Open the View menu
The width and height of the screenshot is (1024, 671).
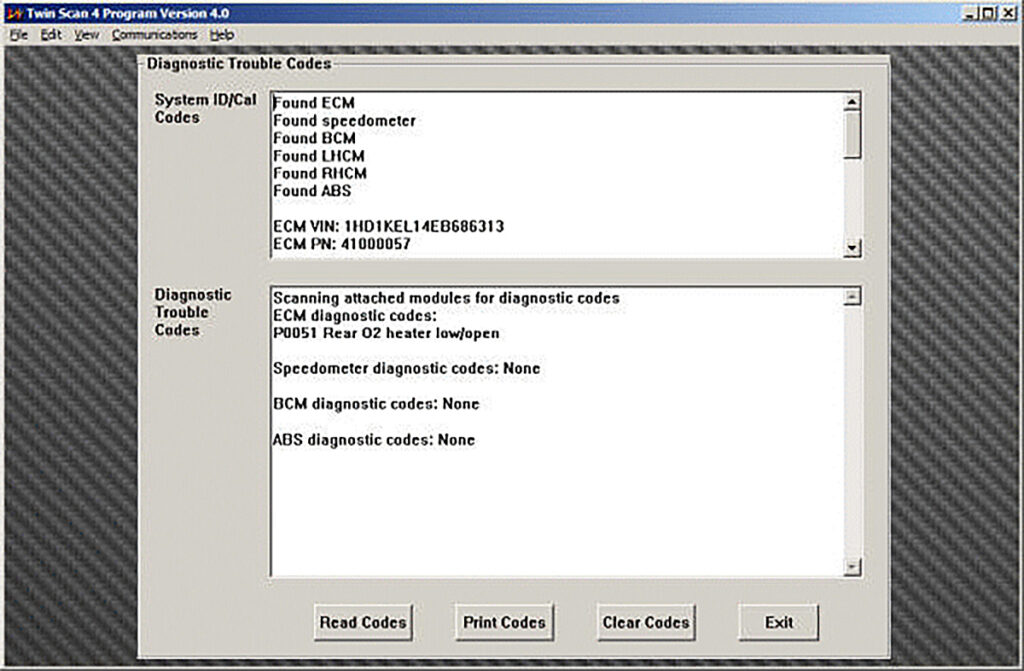[86, 35]
